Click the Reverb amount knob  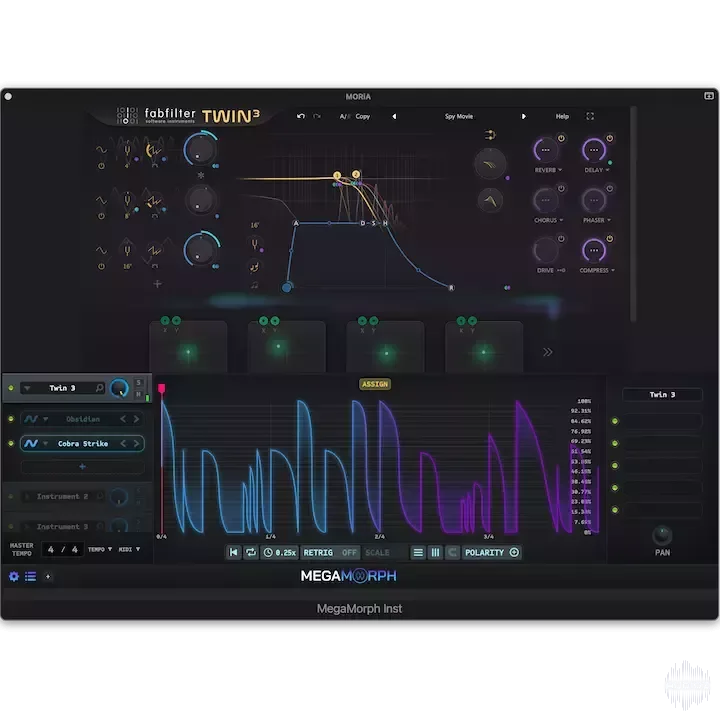pos(546,150)
